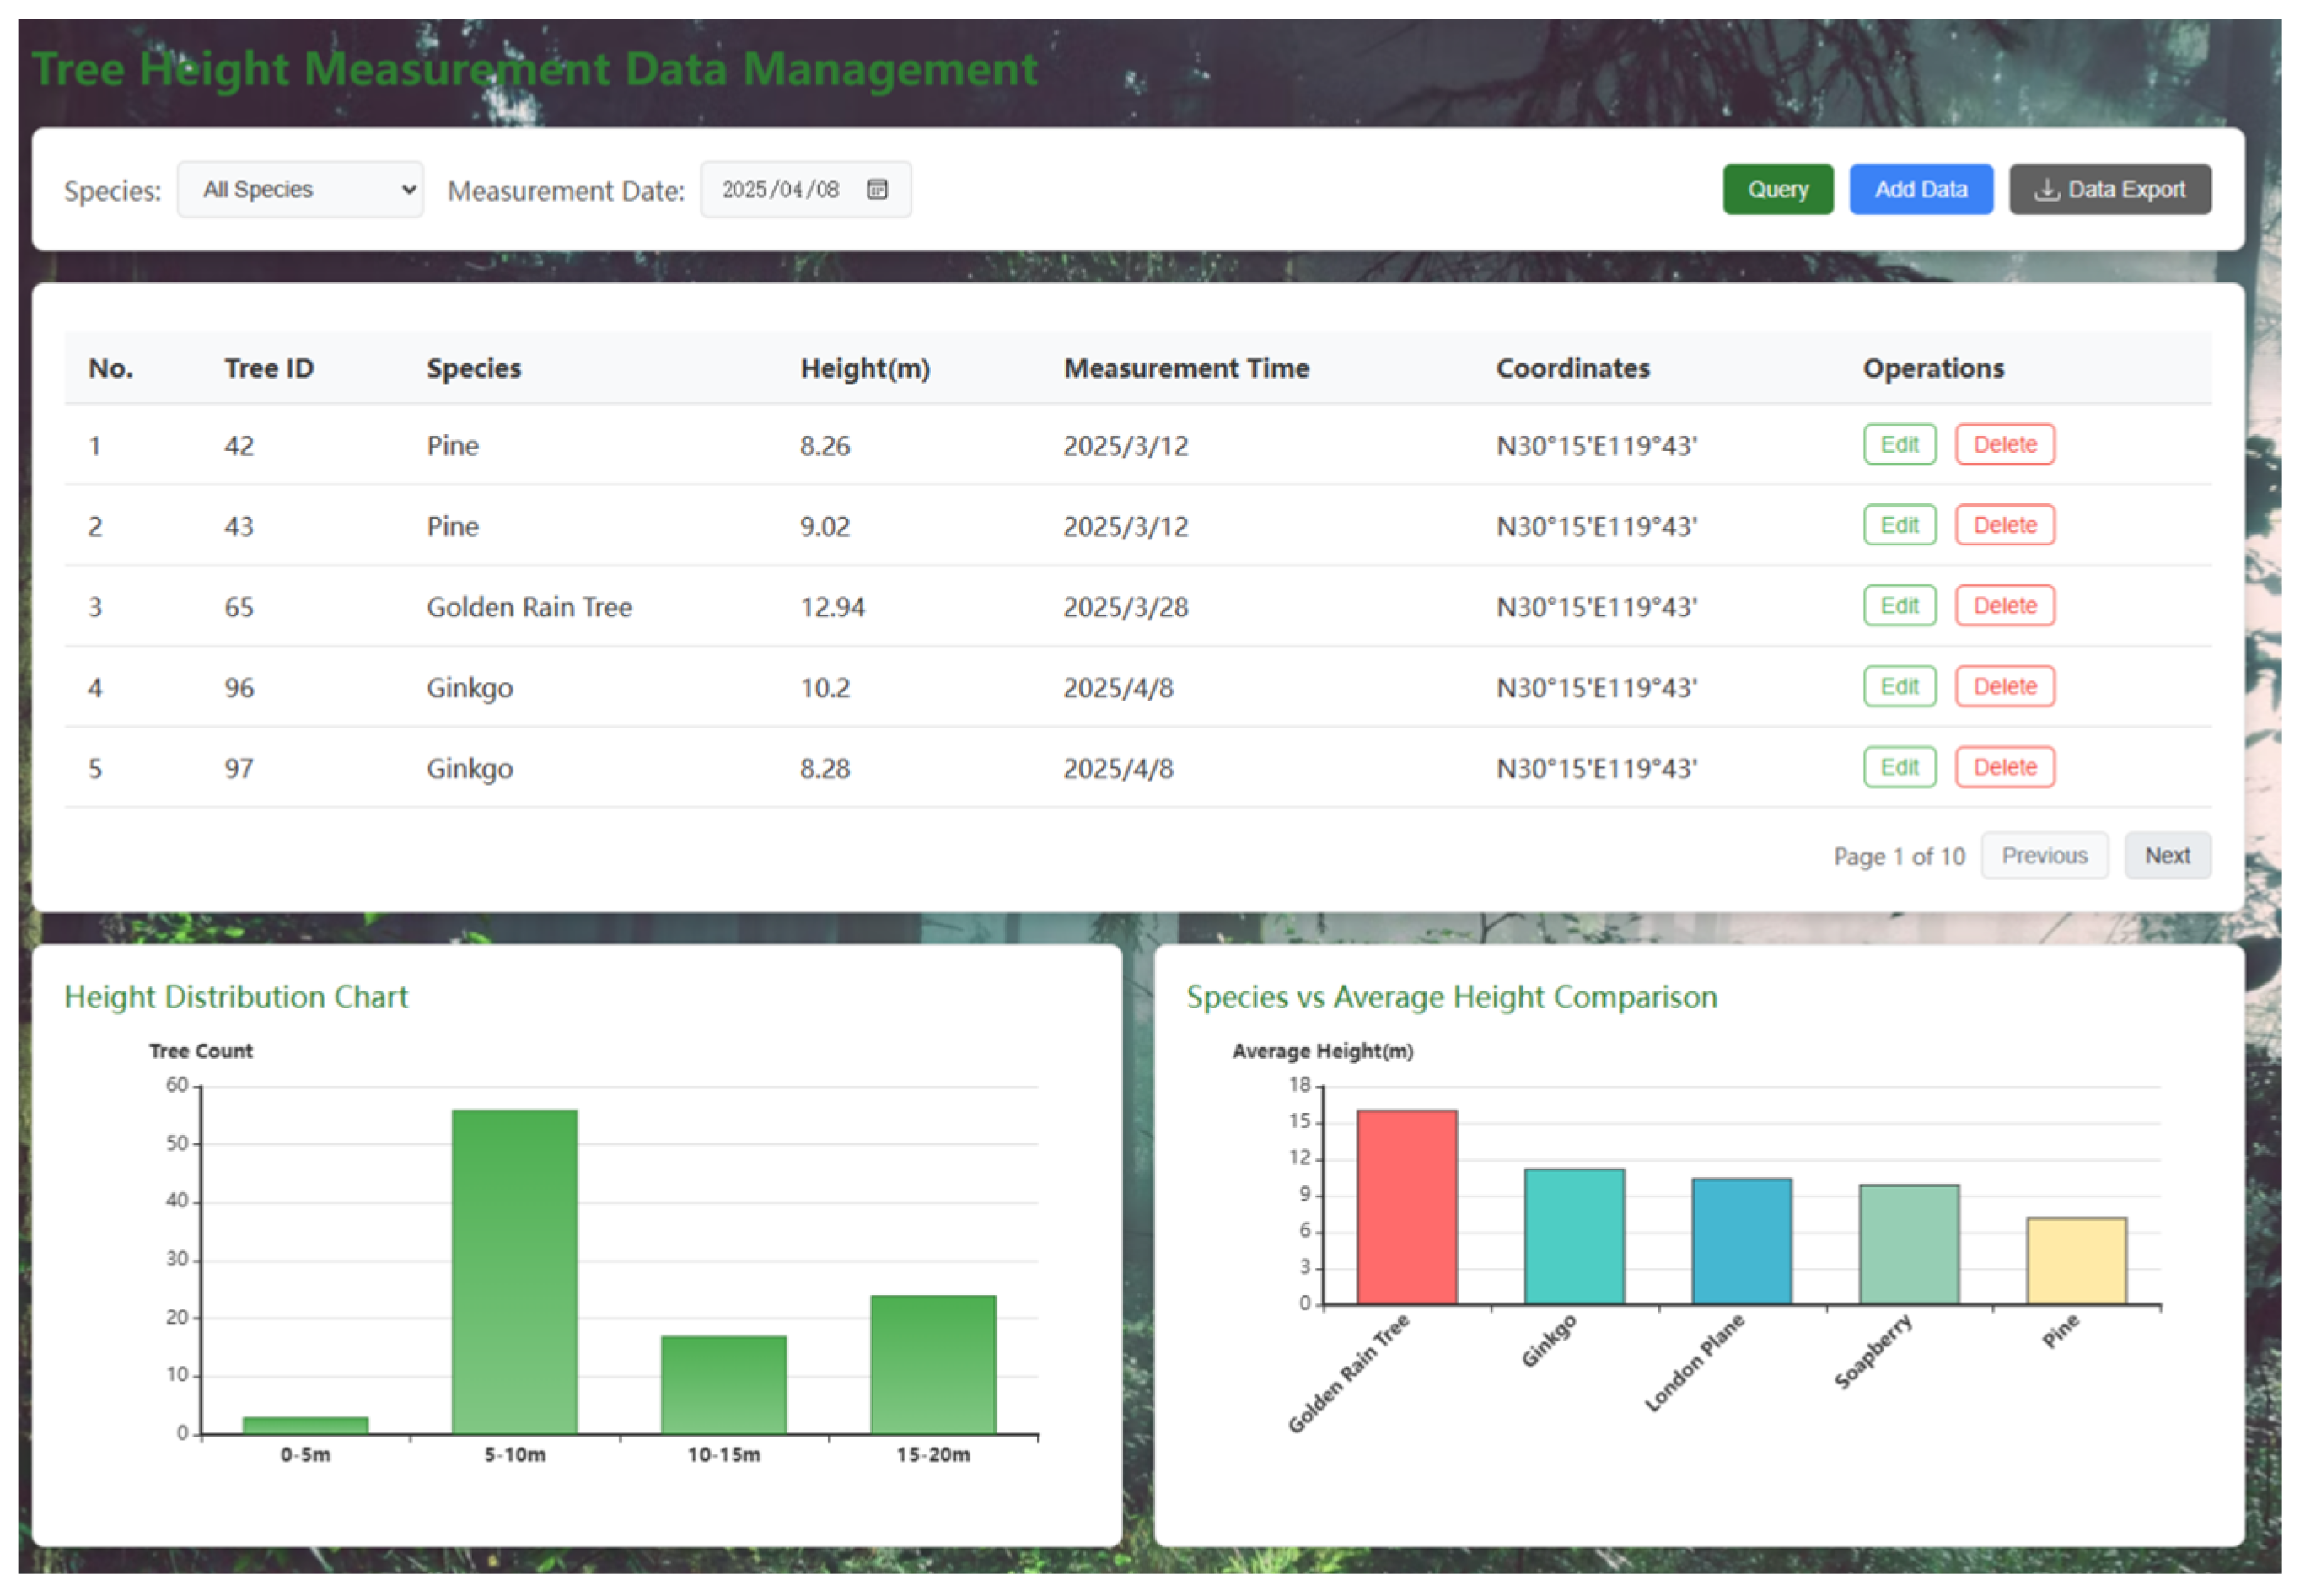Delete the Golden Rain Tree row

click(x=2004, y=605)
